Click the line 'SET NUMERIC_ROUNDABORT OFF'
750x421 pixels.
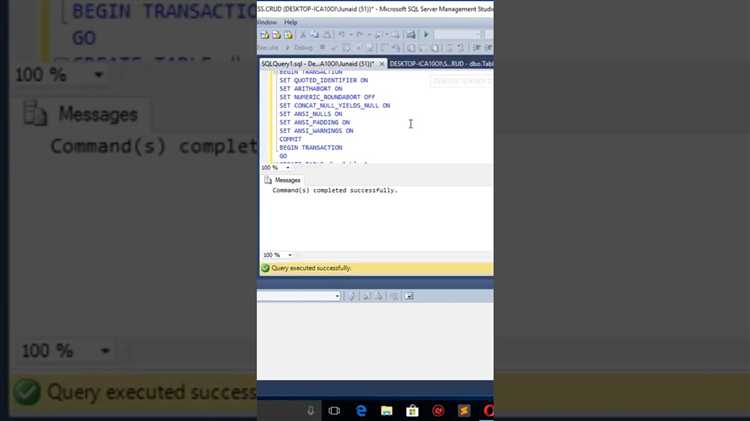tap(327, 97)
